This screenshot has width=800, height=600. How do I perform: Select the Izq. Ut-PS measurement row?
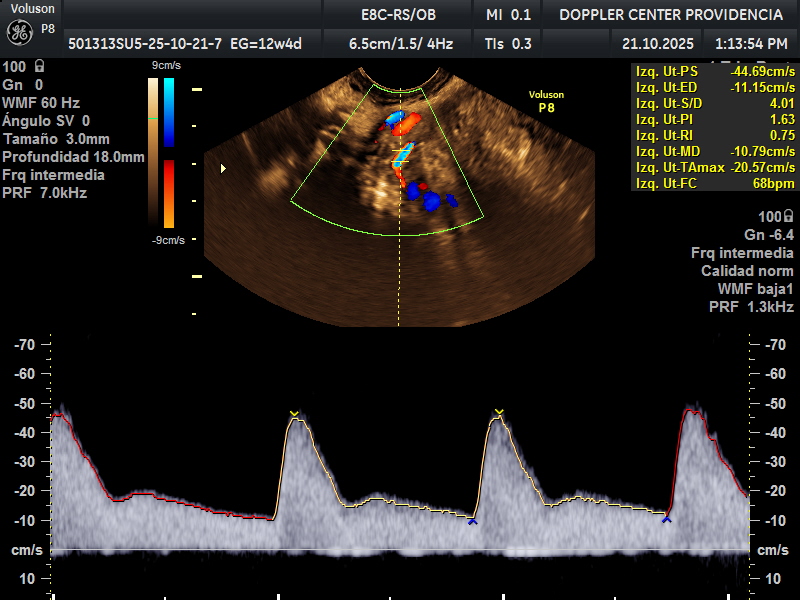(715, 72)
